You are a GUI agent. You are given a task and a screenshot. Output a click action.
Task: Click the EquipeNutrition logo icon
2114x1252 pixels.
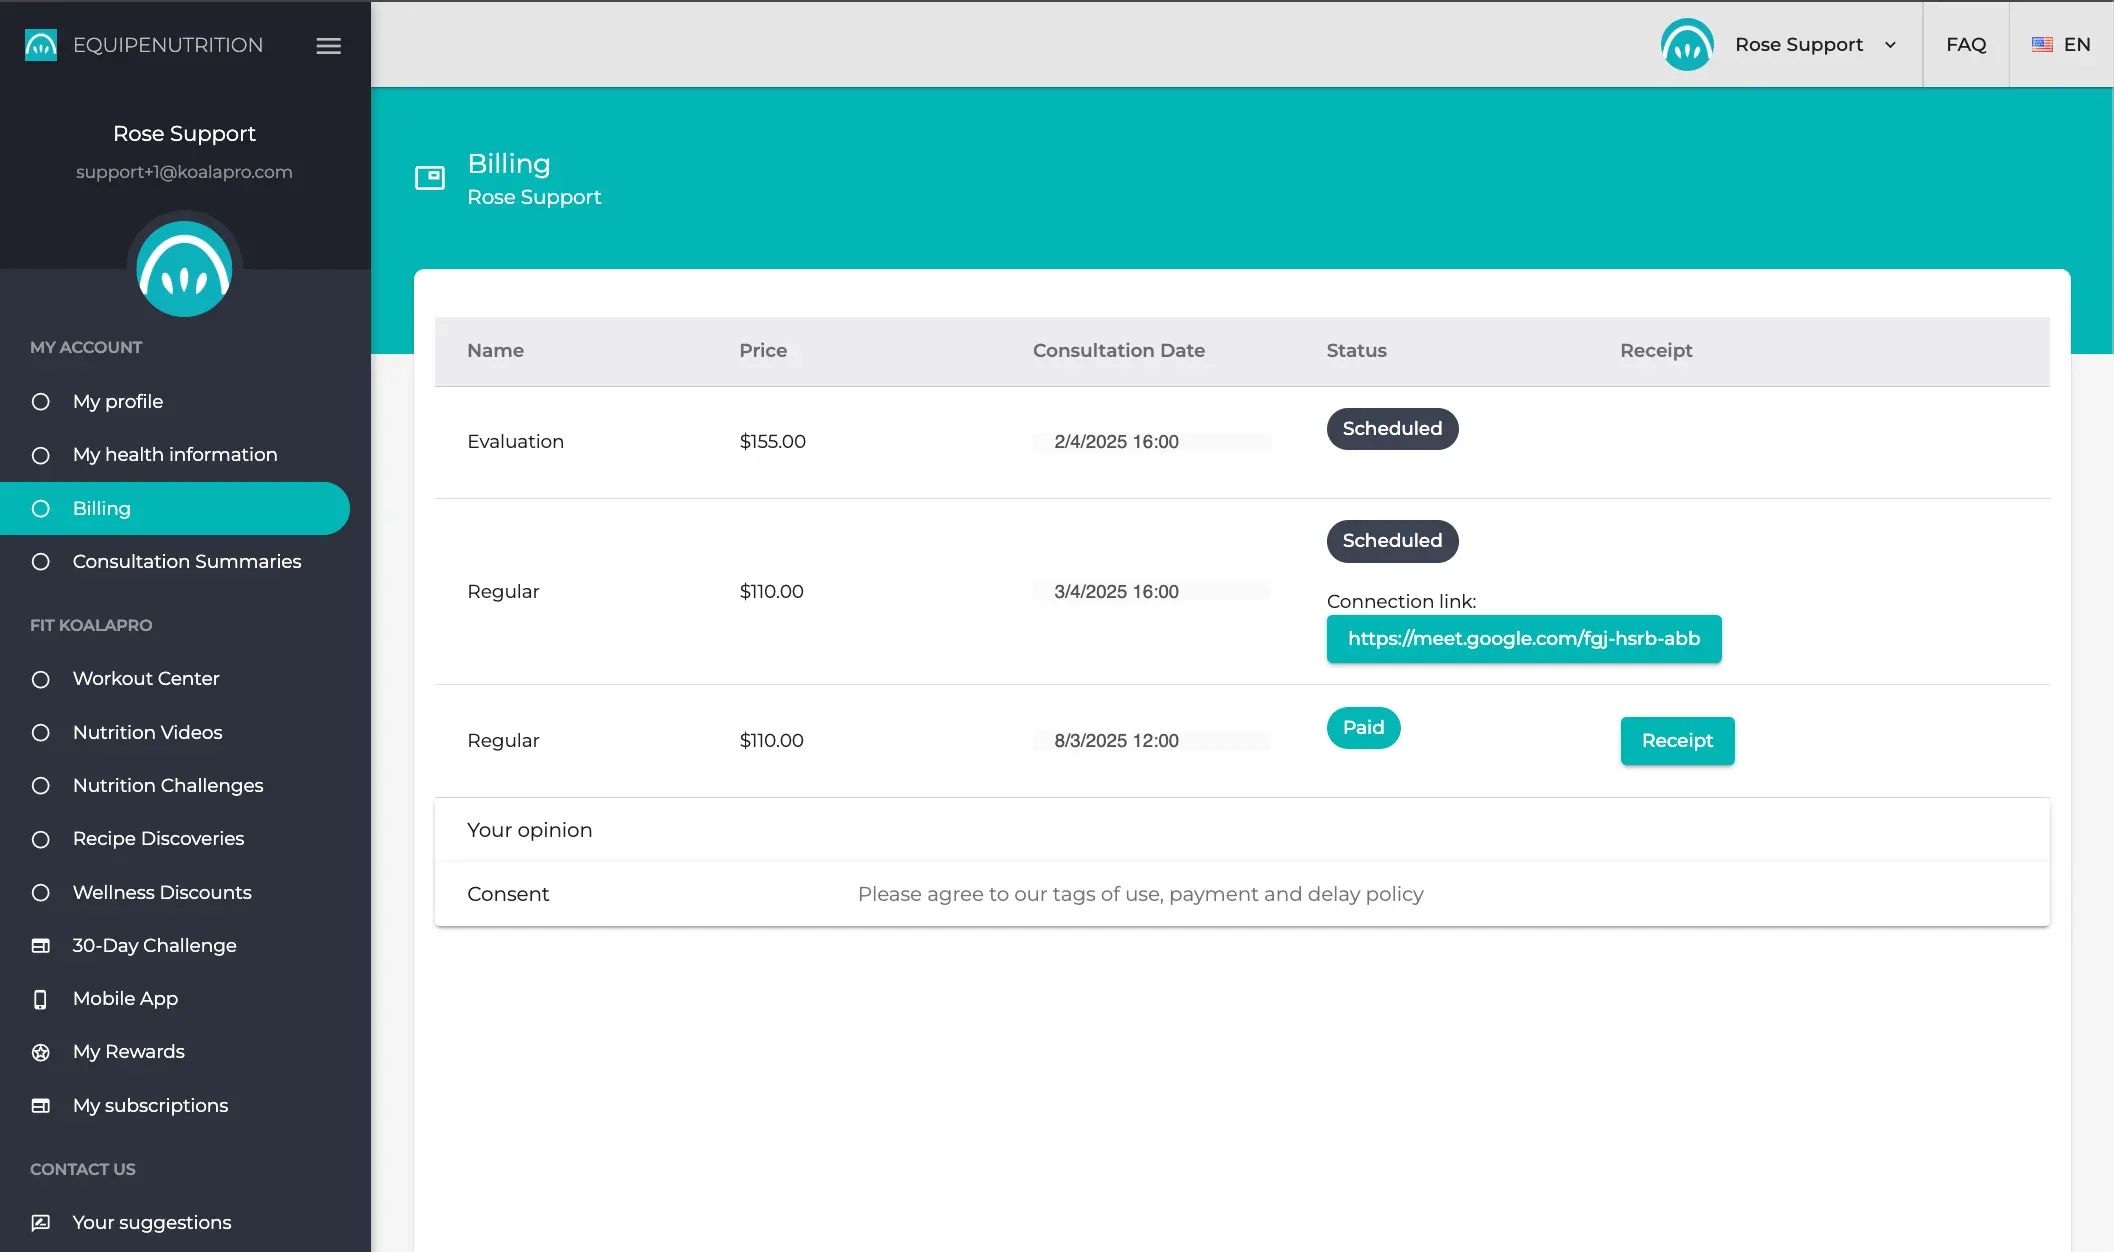coord(41,45)
